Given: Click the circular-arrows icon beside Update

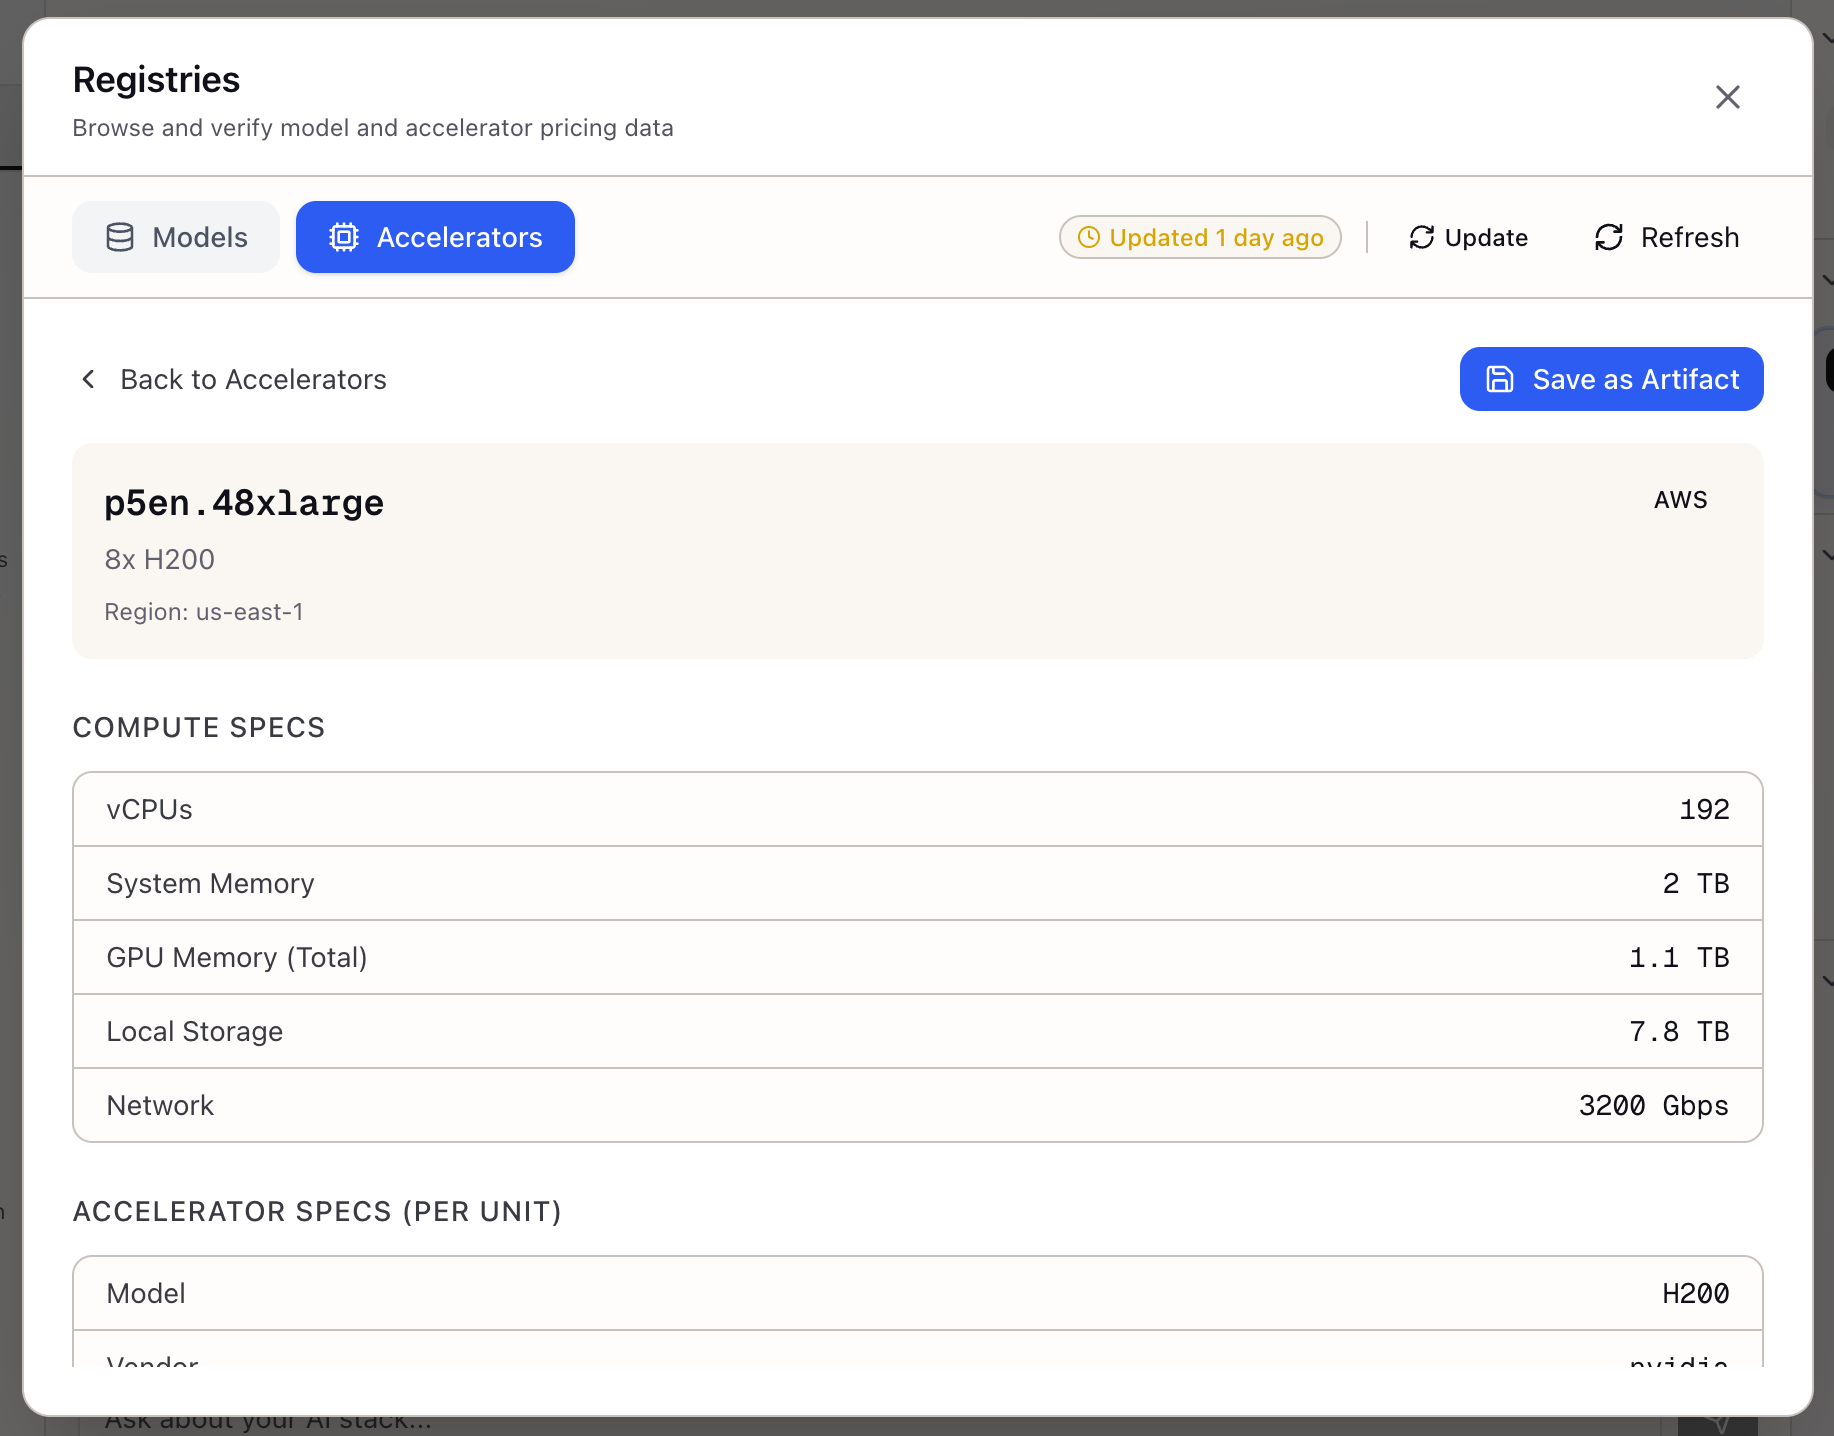Looking at the screenshot, I should (1422, 237).
